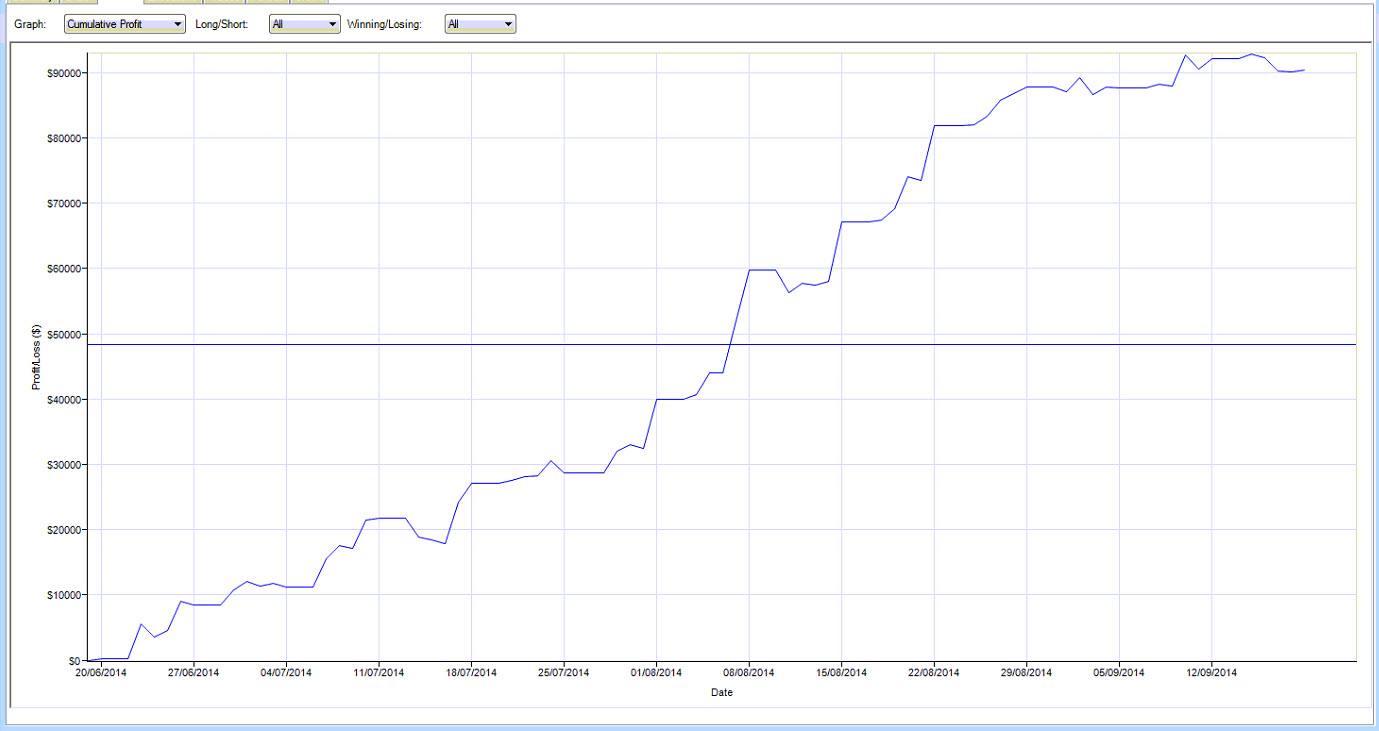Select the 25/07/2014 date axis label
The width and height of the screenshot is (1379, 731).
tap(564, 673)
